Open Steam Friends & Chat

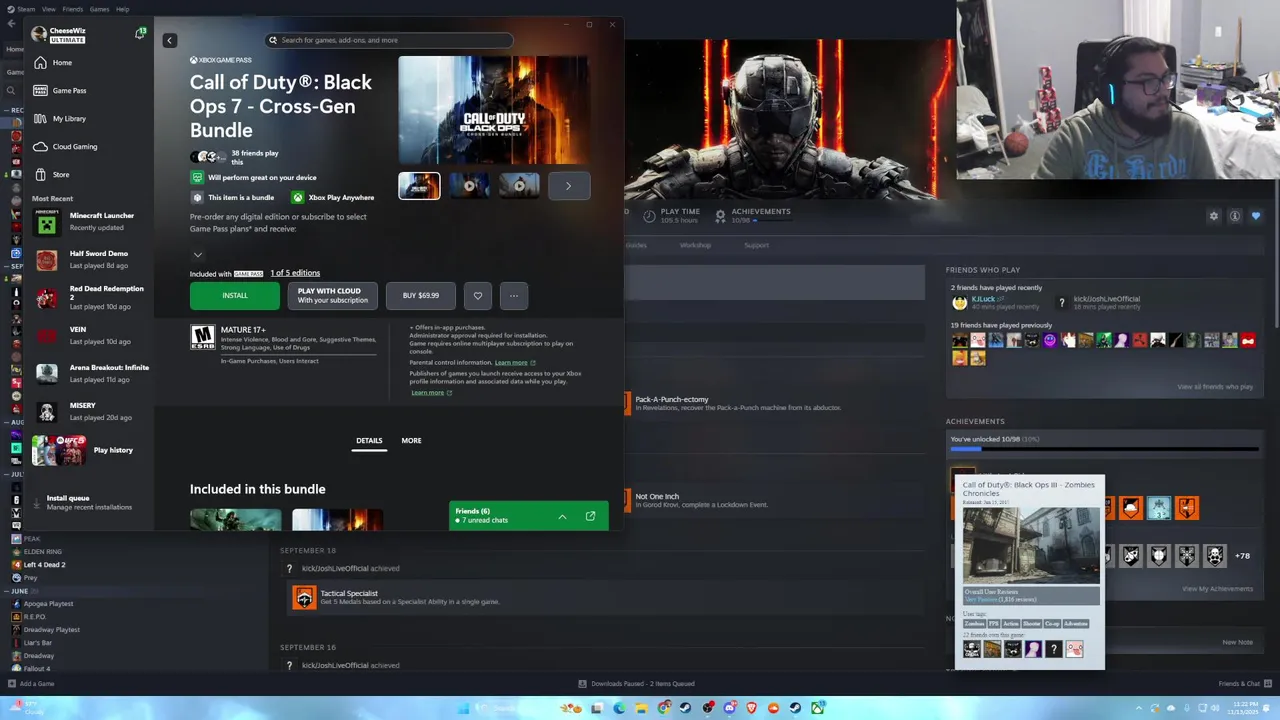(x=1245, y=684)
